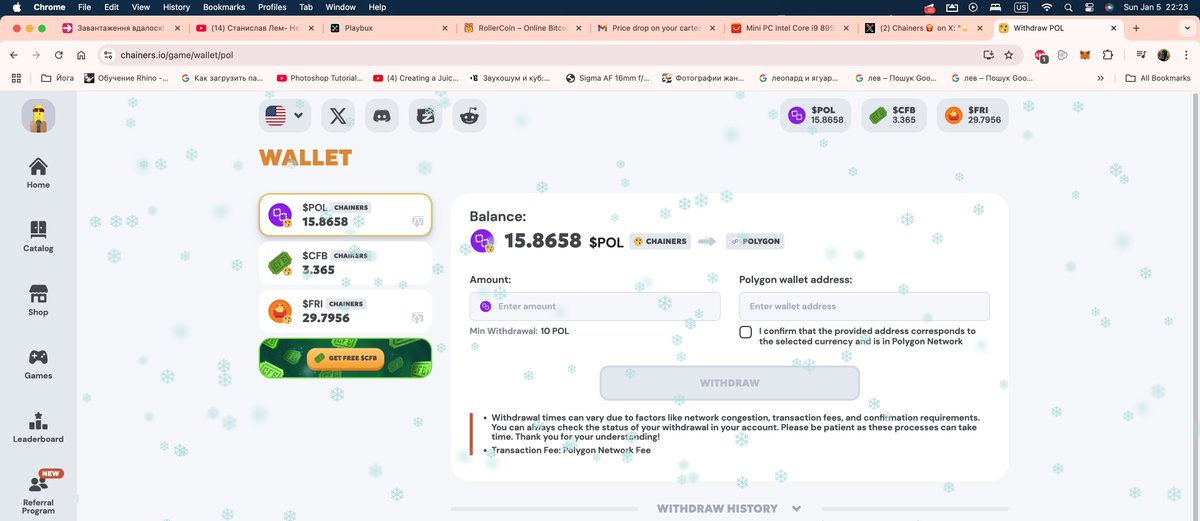Open the Chrome apps grid in bookmarks bar
The image size is (1200, 521).
coord(16,77)
